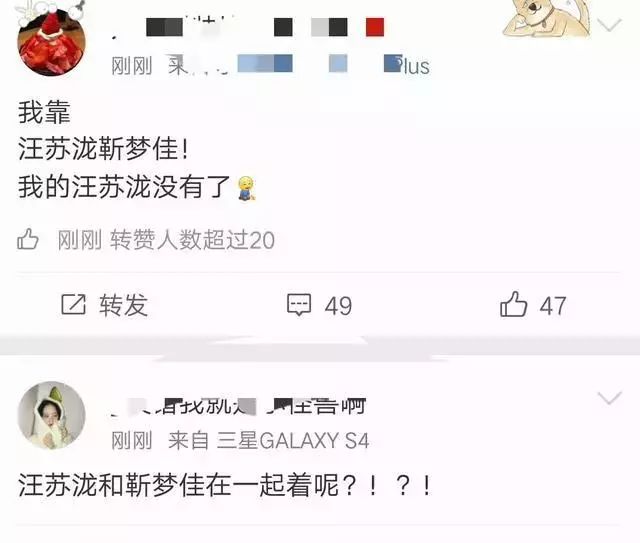This screenshot has width=640, height=543.
Task: Tap the 47 likes count
Action: click(x=553, y=306)
